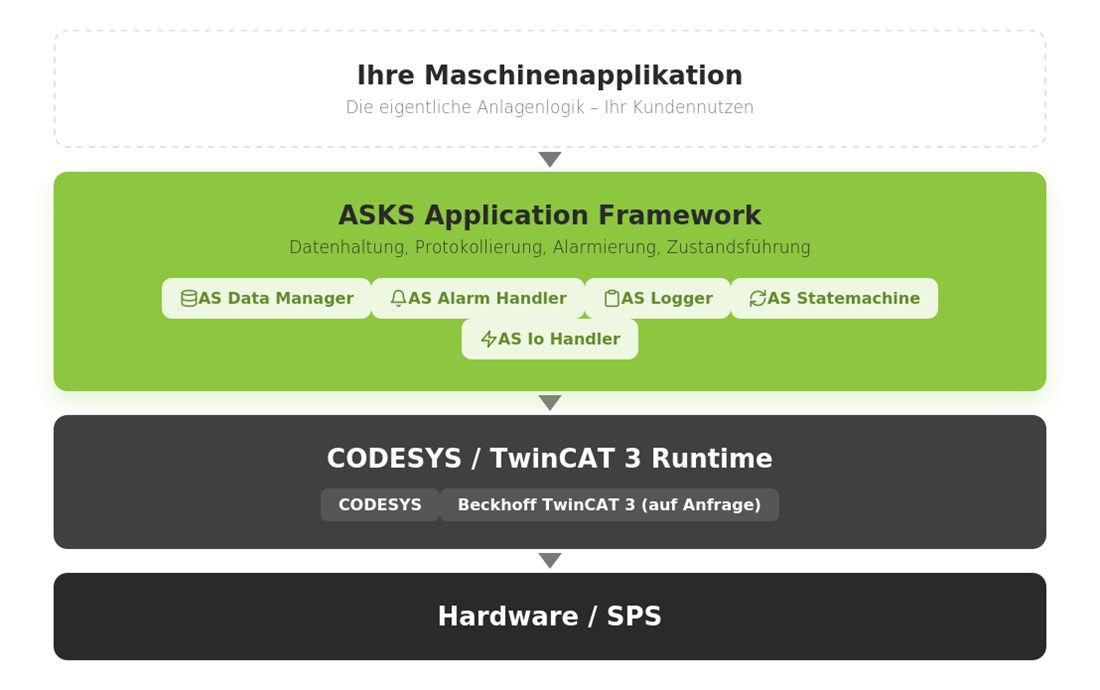Click the refresh icon in AS Statemachine

click(758, 299)
